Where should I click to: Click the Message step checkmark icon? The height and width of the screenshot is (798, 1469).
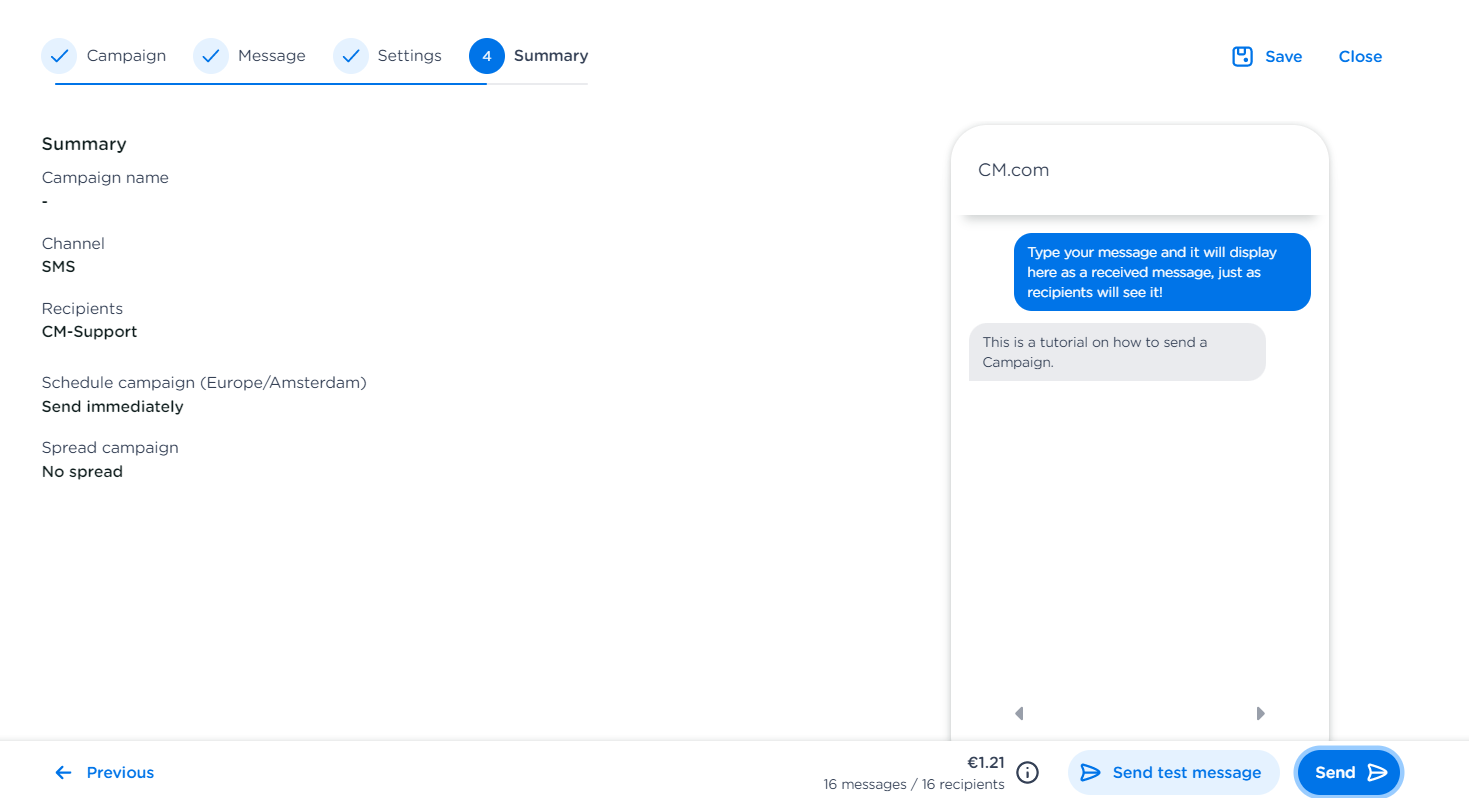click(x=211, y=56)
